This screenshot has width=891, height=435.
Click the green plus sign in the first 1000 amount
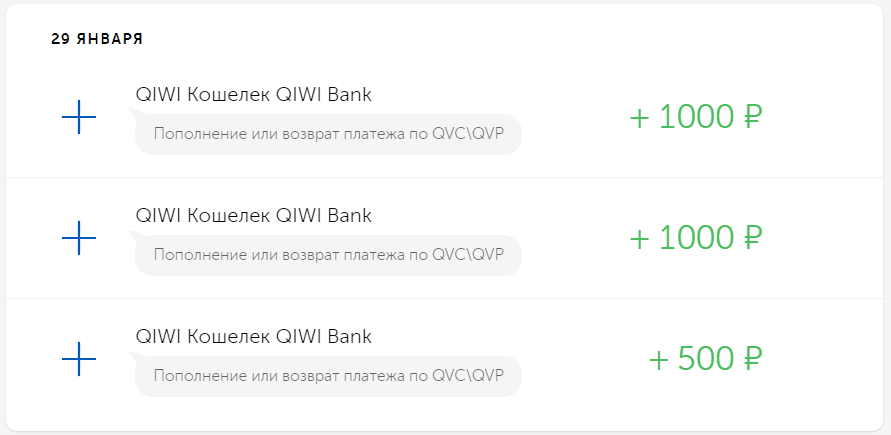[x=640, y=119]
